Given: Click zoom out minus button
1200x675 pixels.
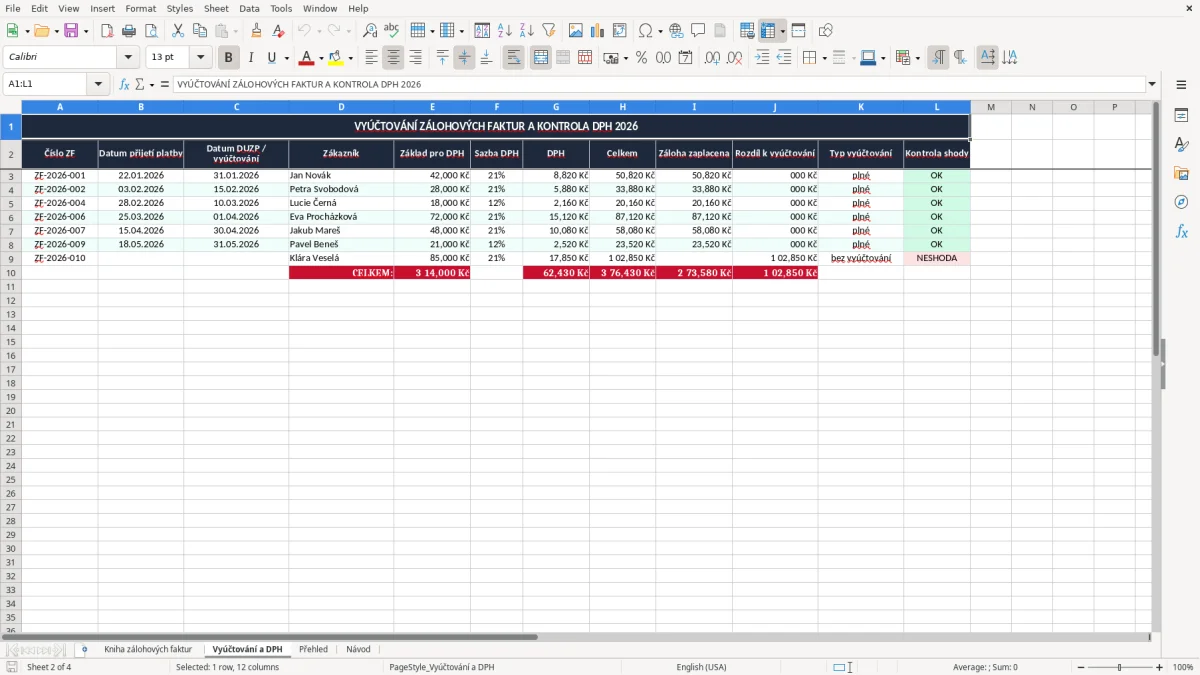Looking at the screenshot, I should (1079, 667).
